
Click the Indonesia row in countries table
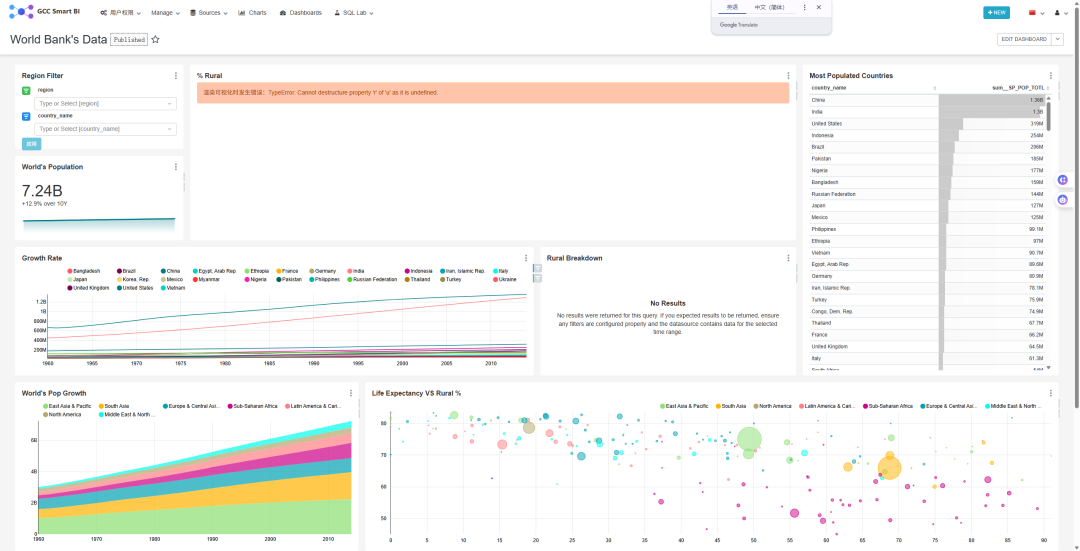pos(927,135)
